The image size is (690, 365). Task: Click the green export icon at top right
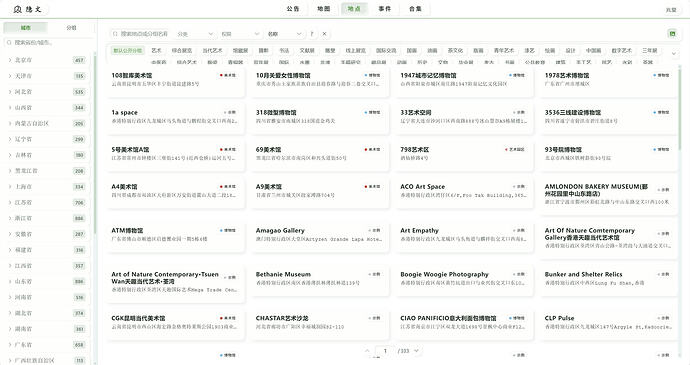(x=672, y=34)
